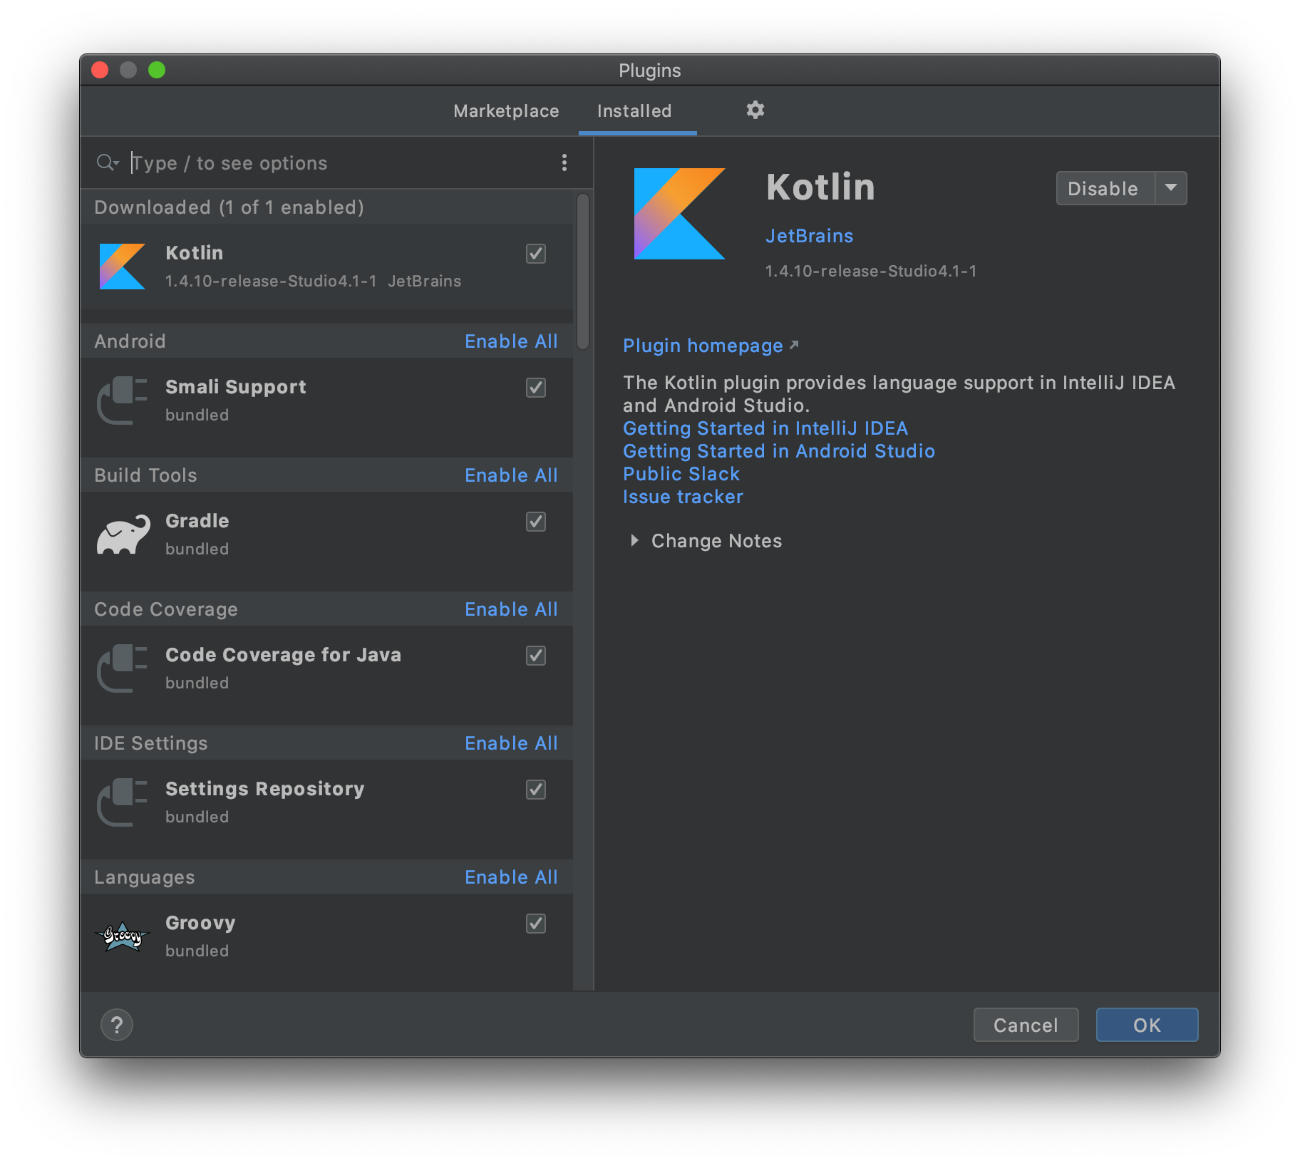
Task: Toggle the Smali Support checkbox
Action: coord(536,388)
